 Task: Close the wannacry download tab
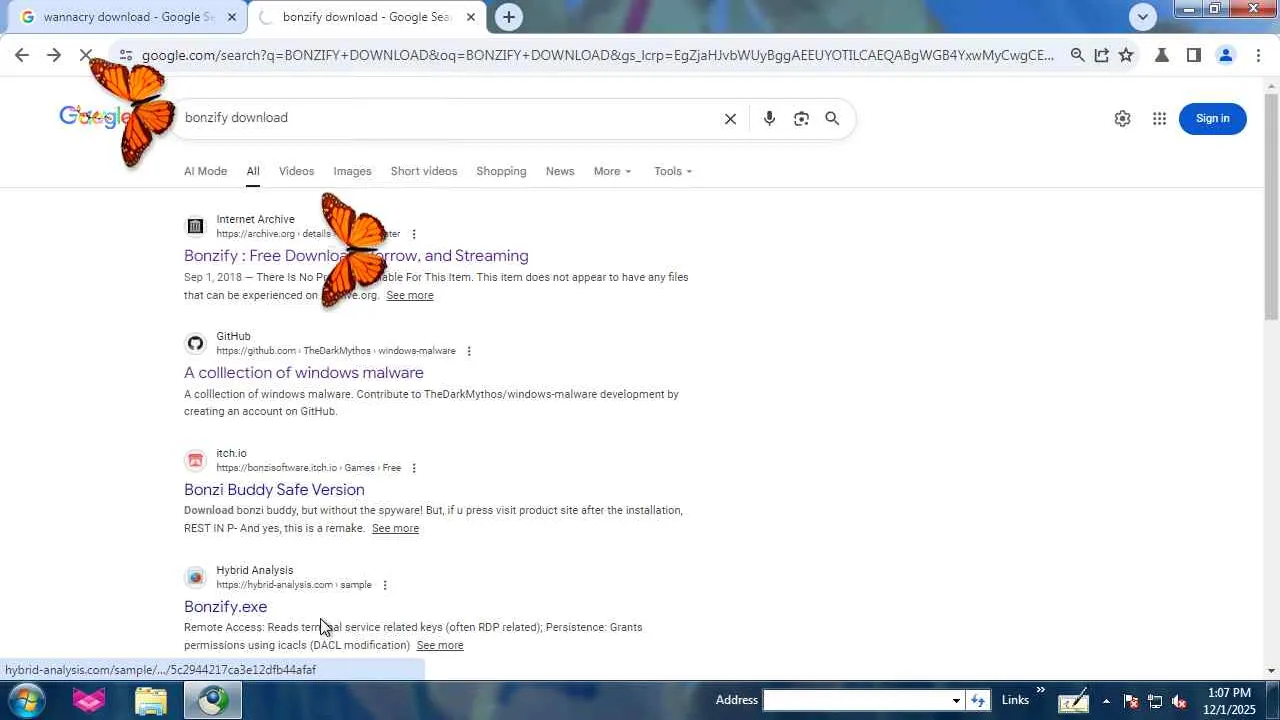(232, 17)
